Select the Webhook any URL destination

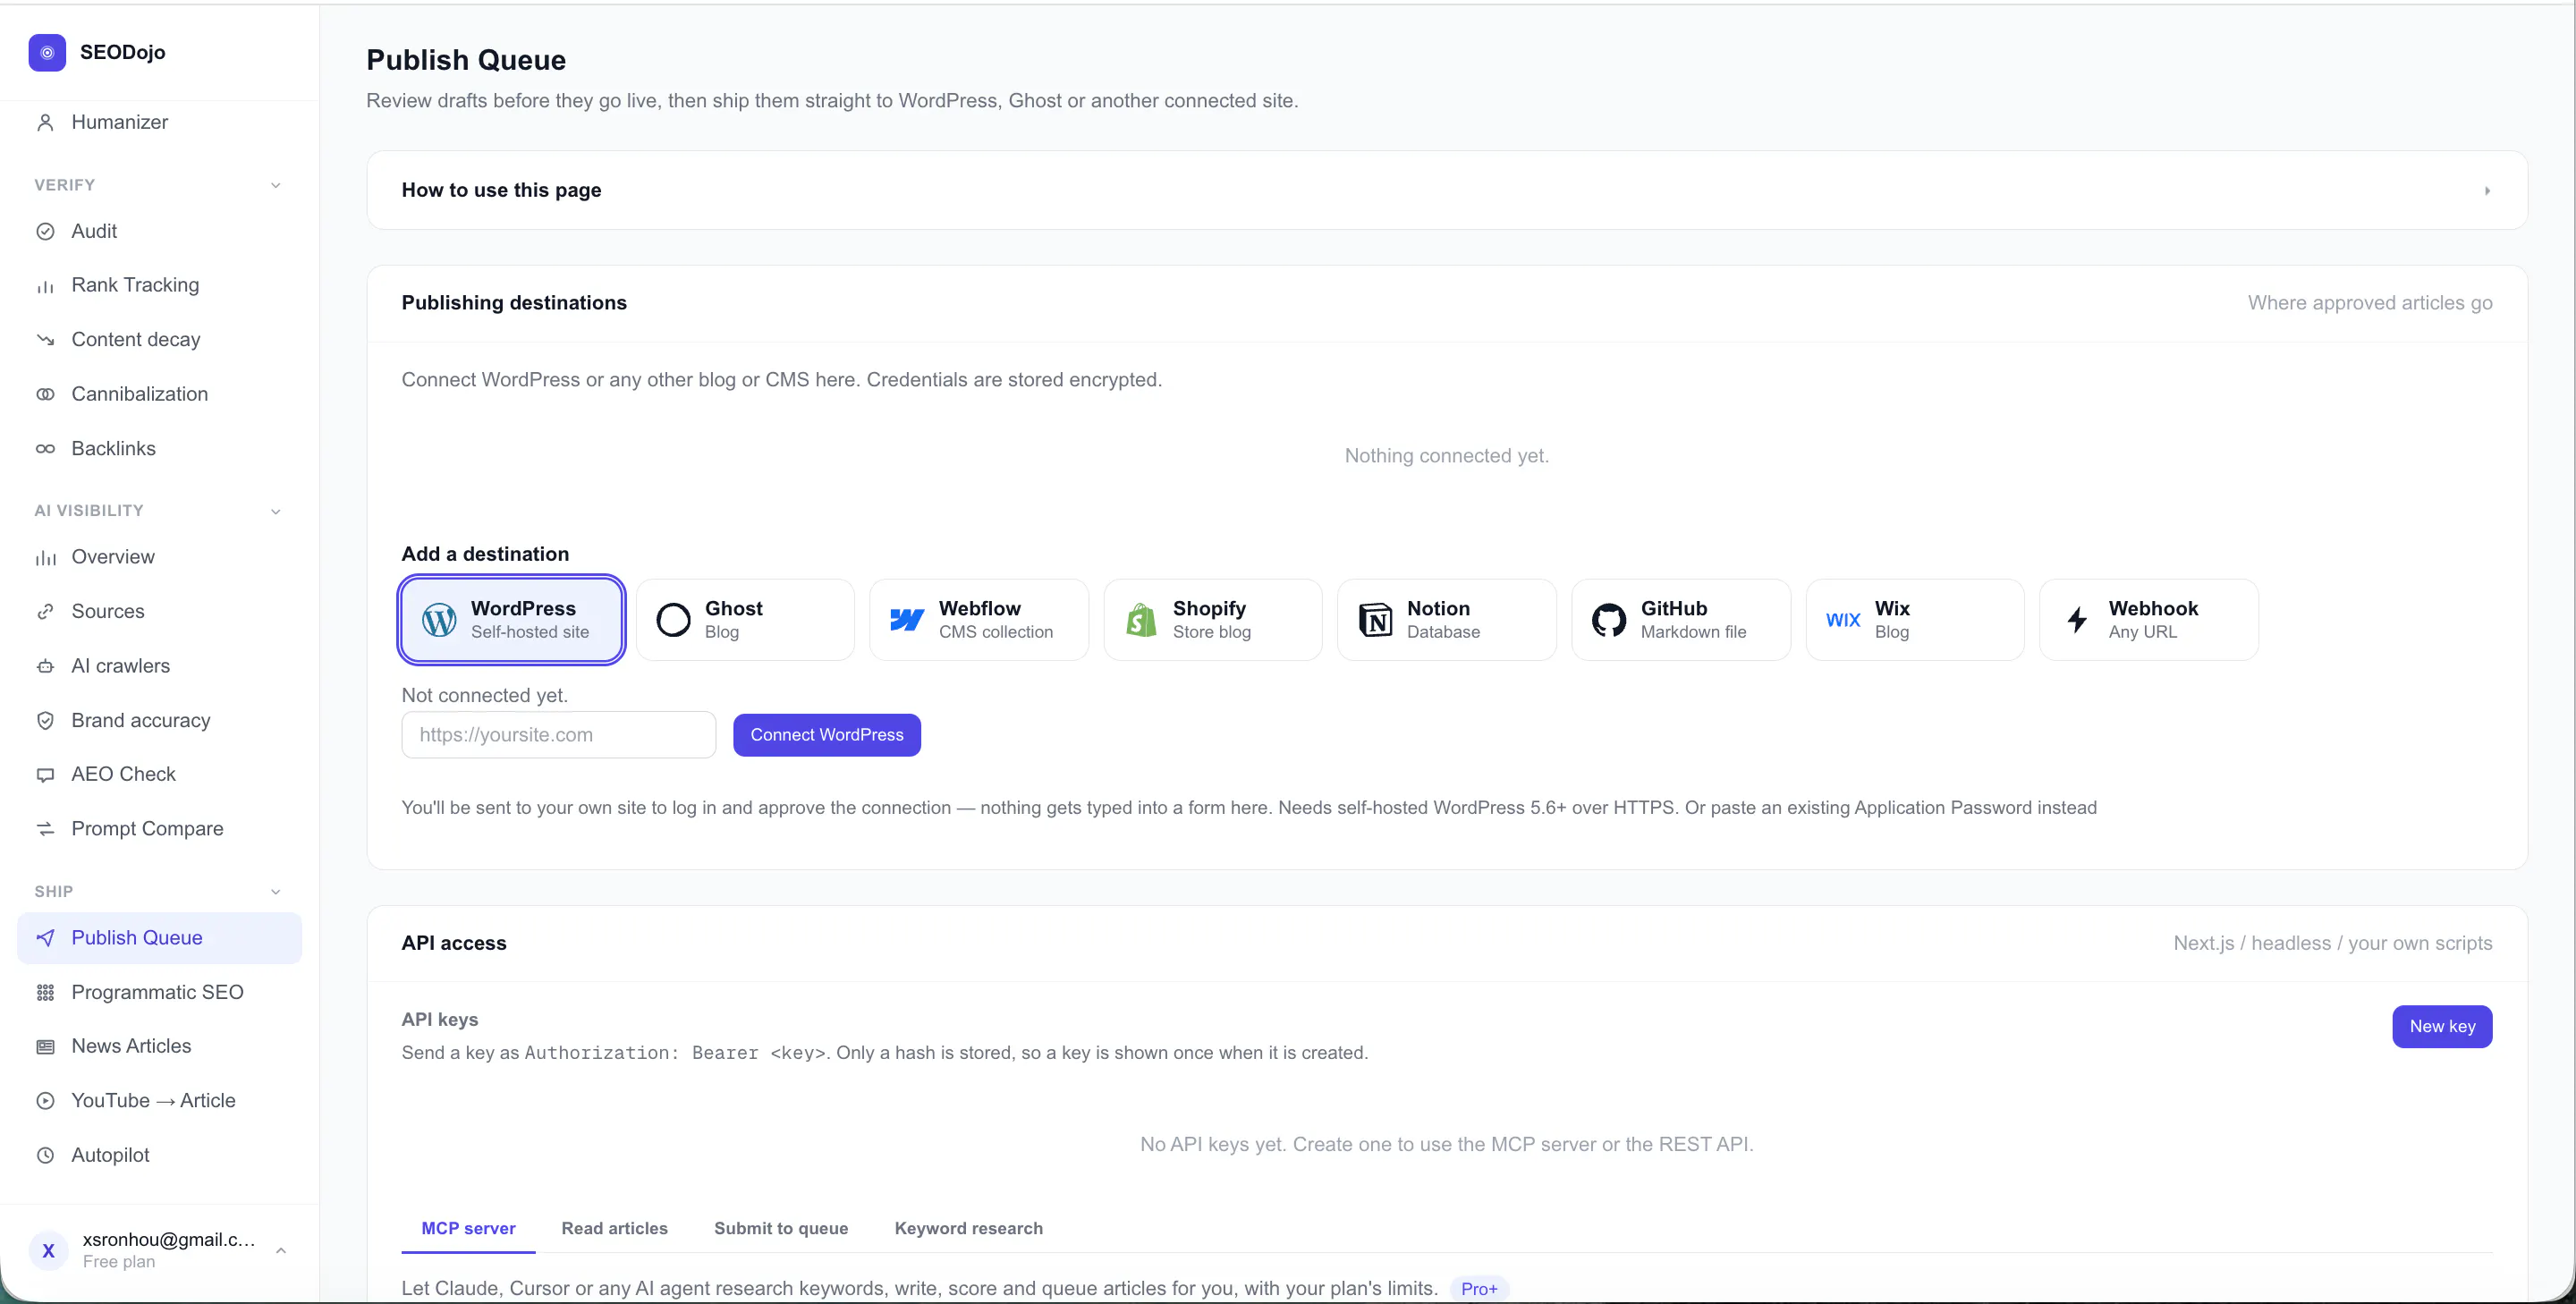coord(2149,620)
